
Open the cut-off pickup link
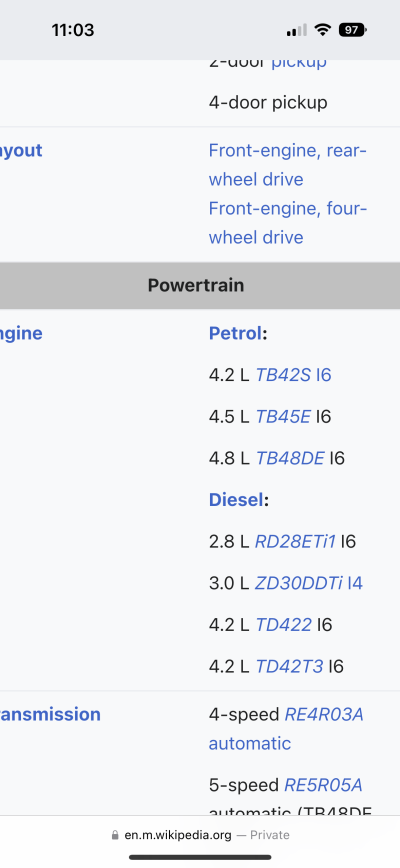tap(299, 64)
